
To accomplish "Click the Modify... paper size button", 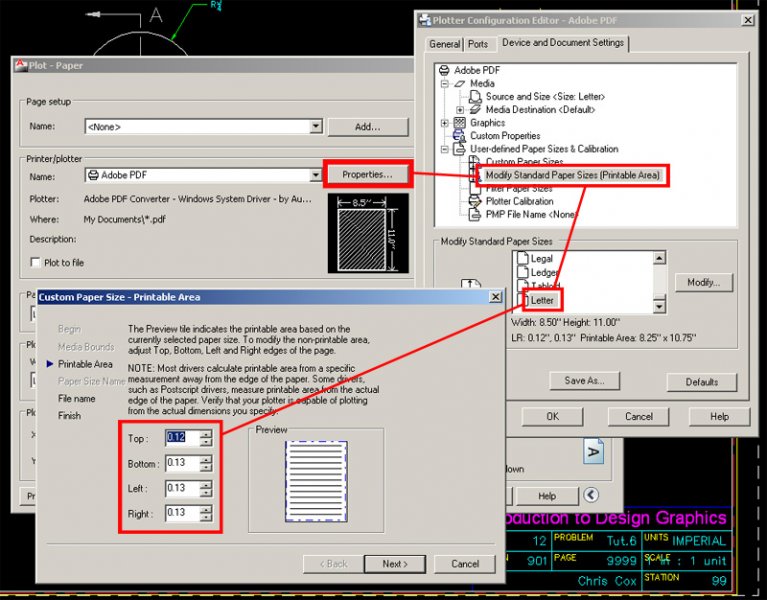I will pos(703,282).
